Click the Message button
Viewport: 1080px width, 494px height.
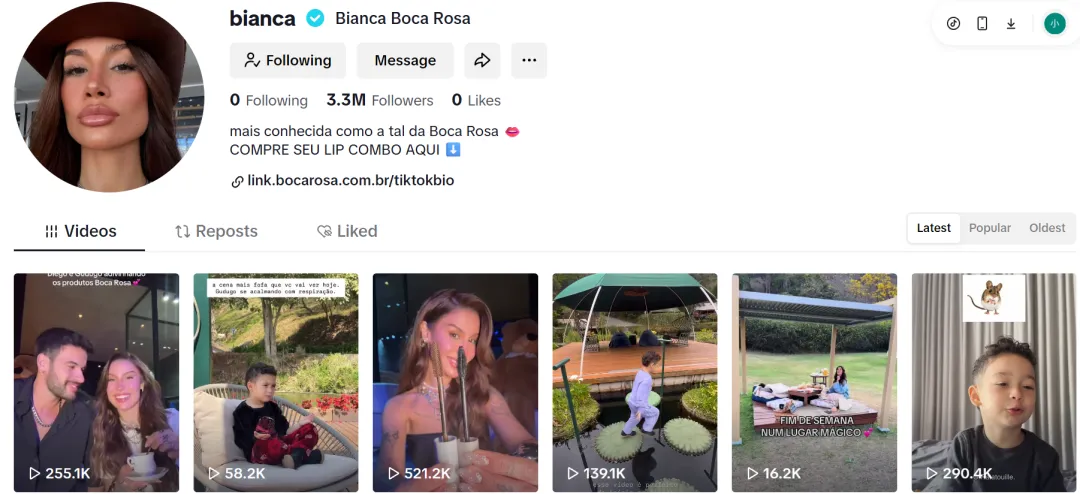click(x=405, y=60)
